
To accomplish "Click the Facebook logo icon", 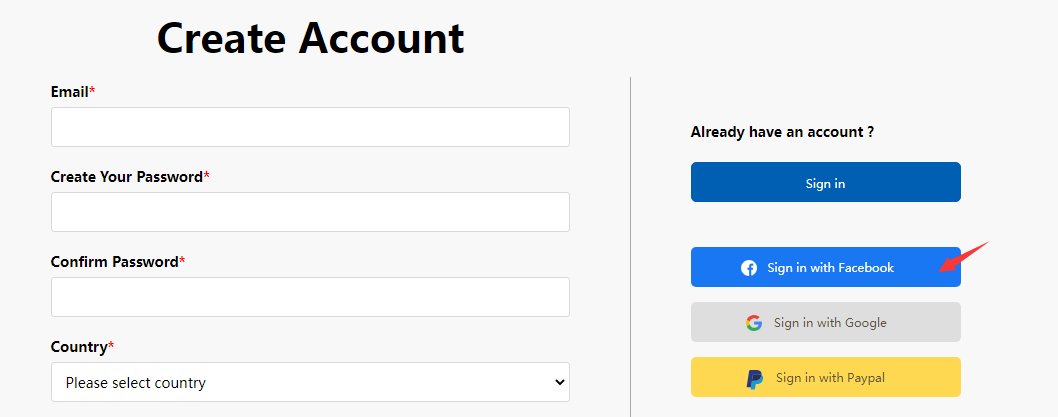I will pyautogui.click(x=749, y=268).
